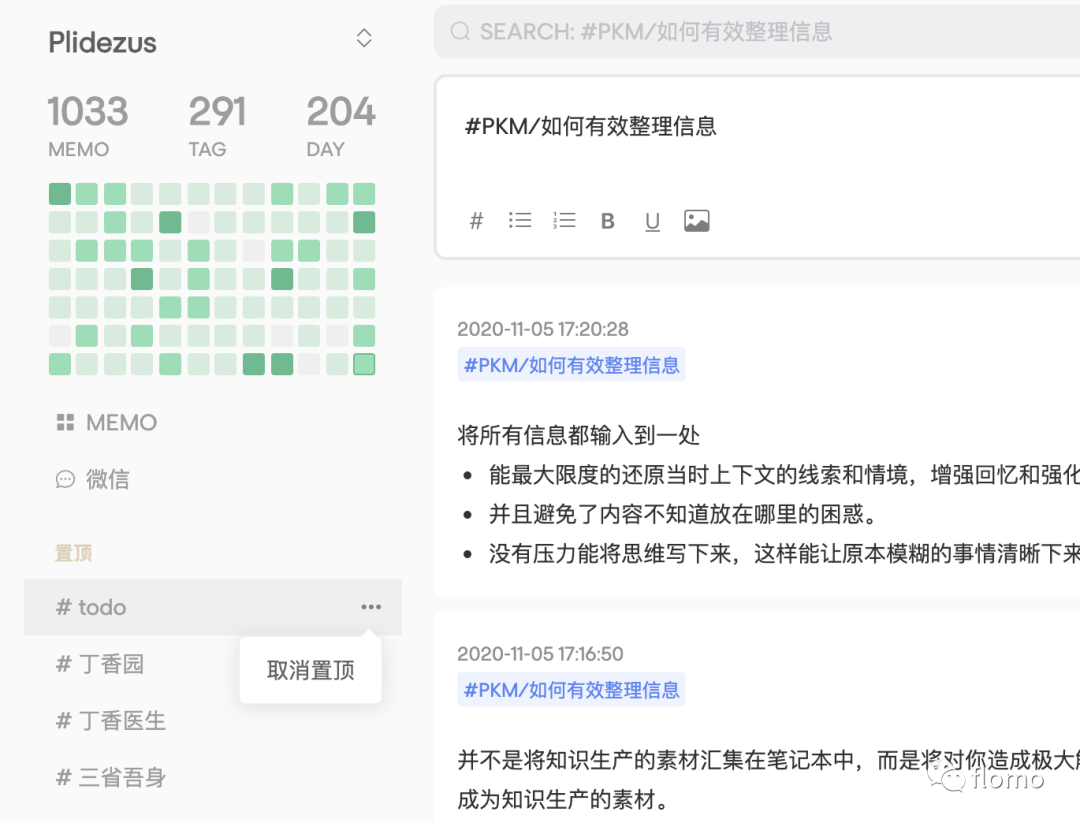The image size is (1080, 823).
Task: Open the 丁香园 tag in sidebar
Action: coord(100,664)
